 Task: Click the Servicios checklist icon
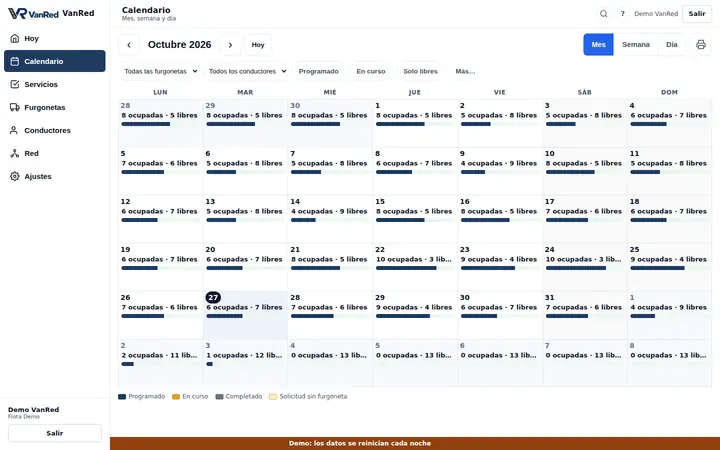(x=15, y=84)
